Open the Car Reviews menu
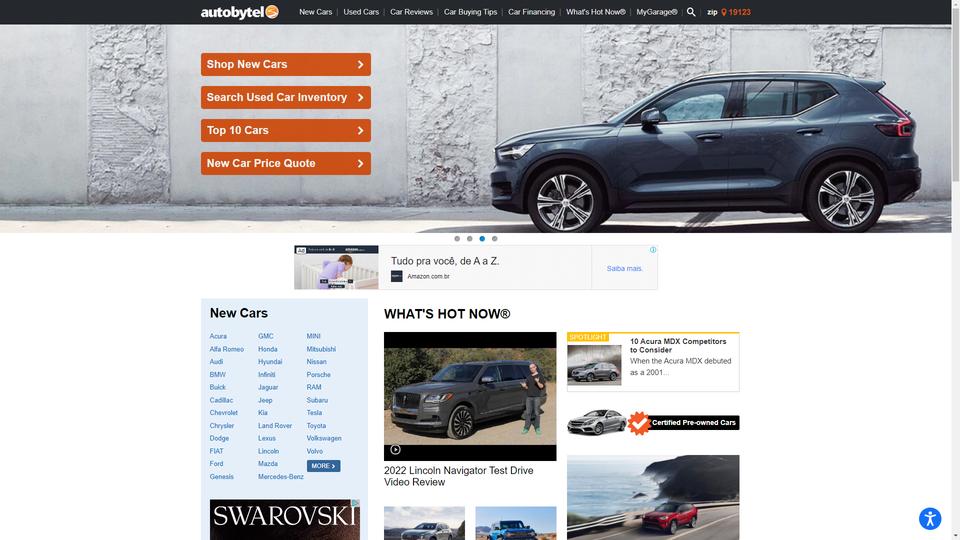 point(411,12)
